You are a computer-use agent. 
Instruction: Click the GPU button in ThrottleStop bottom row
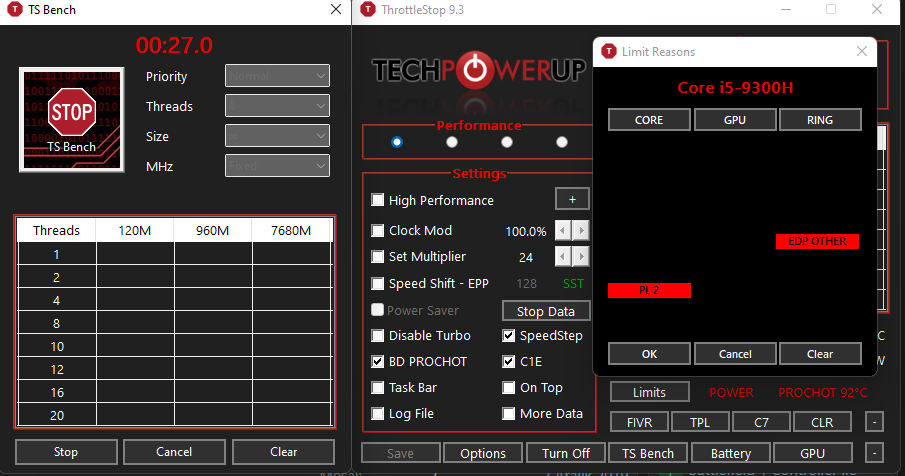click(813, 453)
